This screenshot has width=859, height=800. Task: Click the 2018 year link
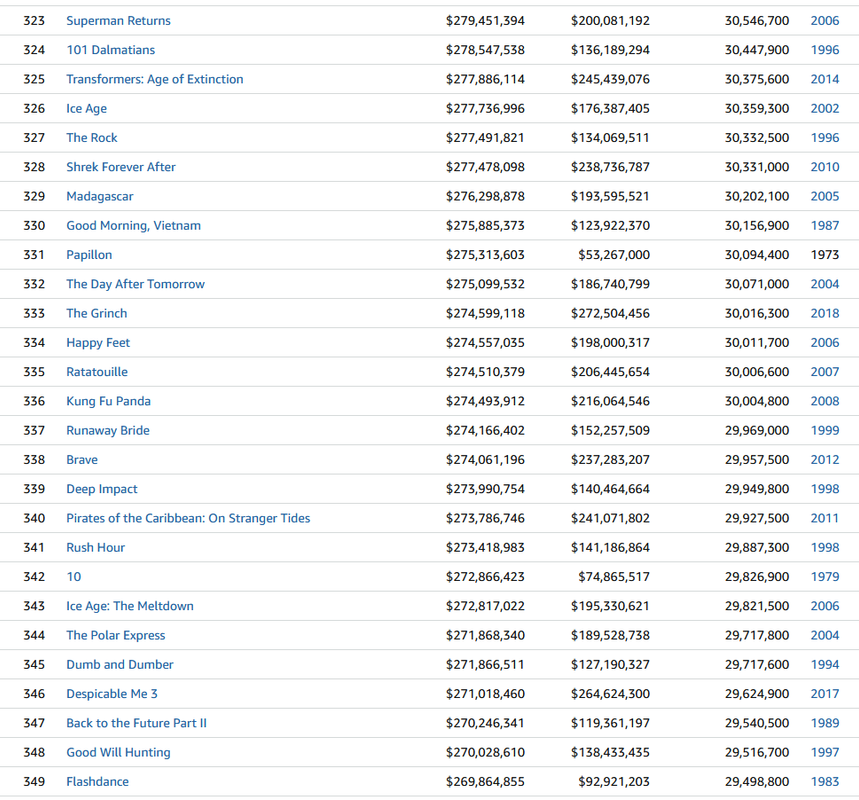(x=824, y=313)
